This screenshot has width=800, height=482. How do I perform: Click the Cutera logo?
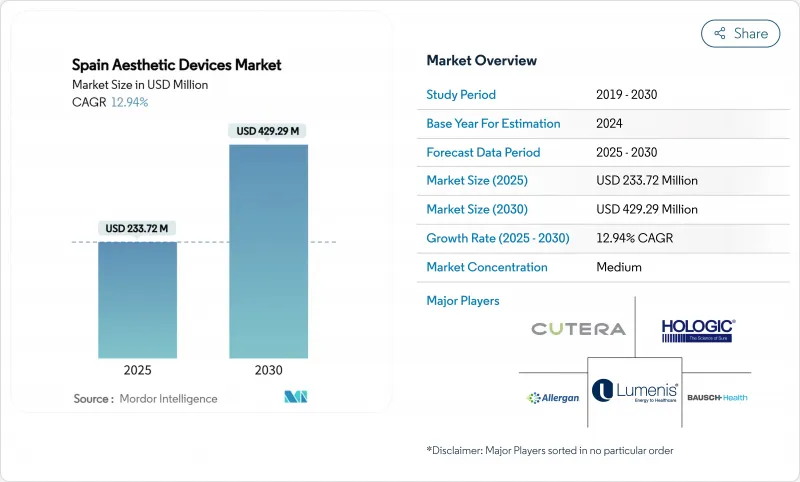(578, 329)
